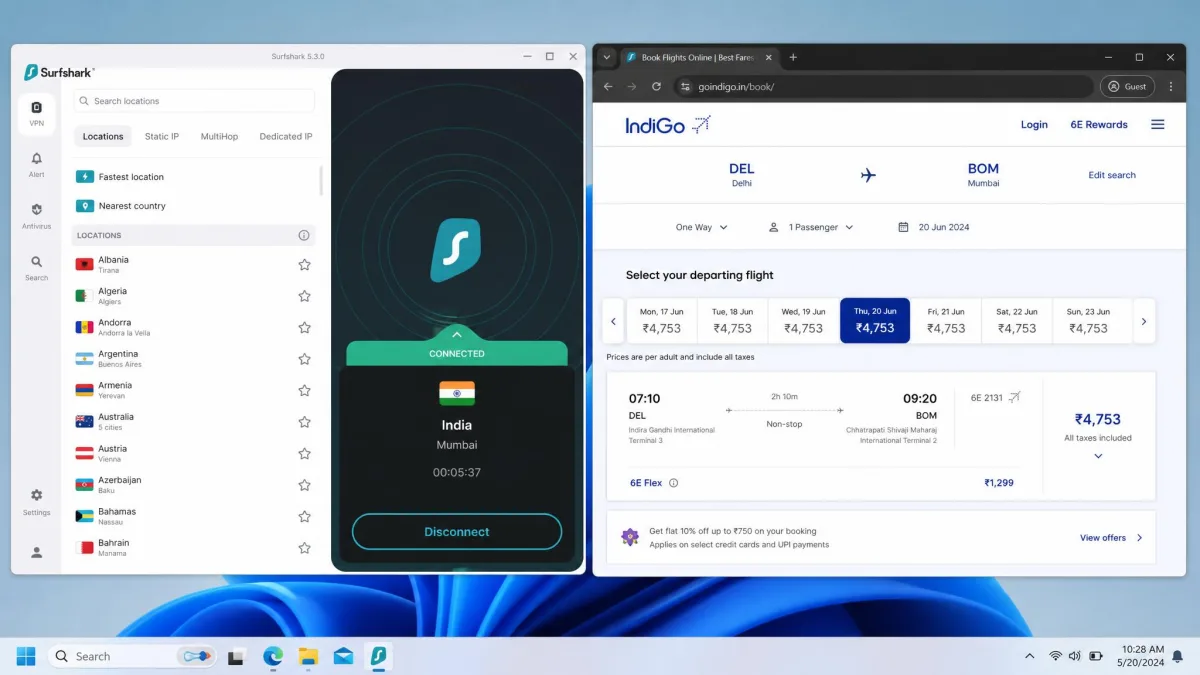Go forward in the browser

[632, 87]
